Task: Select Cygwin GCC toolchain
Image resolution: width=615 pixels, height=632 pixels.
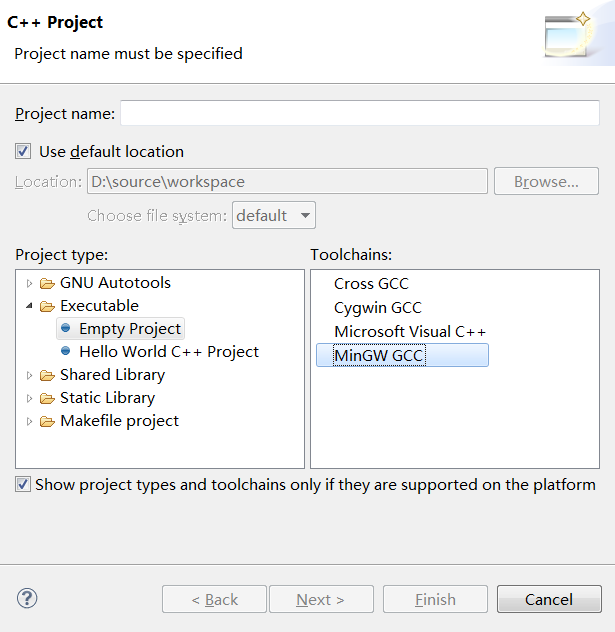Action: [378, 308]
